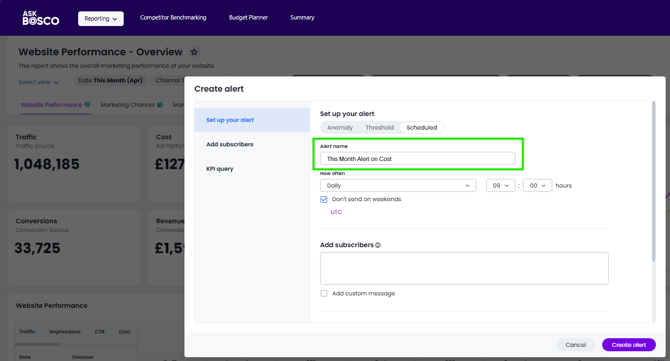Uncheck Don't send on weekends

[x=324, y=200]
